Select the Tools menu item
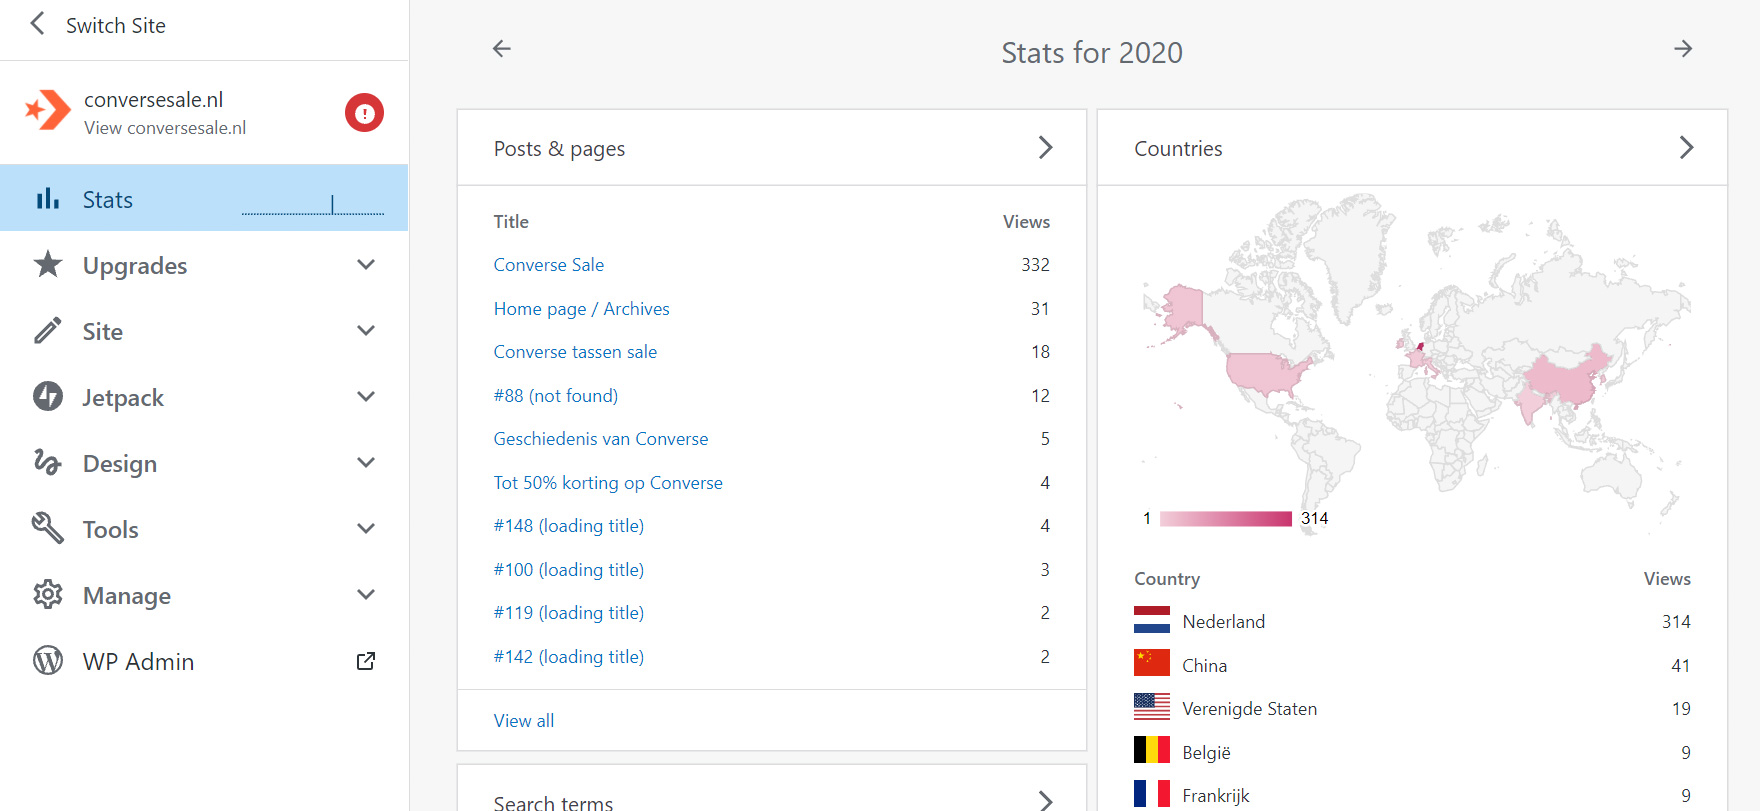Viewport: 1760px width, 811px height. coord(204,528)
